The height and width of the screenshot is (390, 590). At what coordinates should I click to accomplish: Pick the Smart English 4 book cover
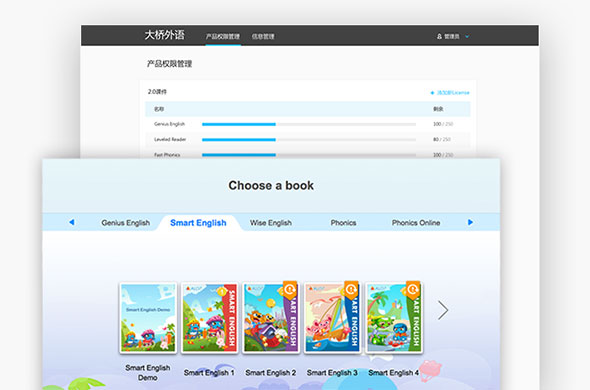(x=394, y=318)
